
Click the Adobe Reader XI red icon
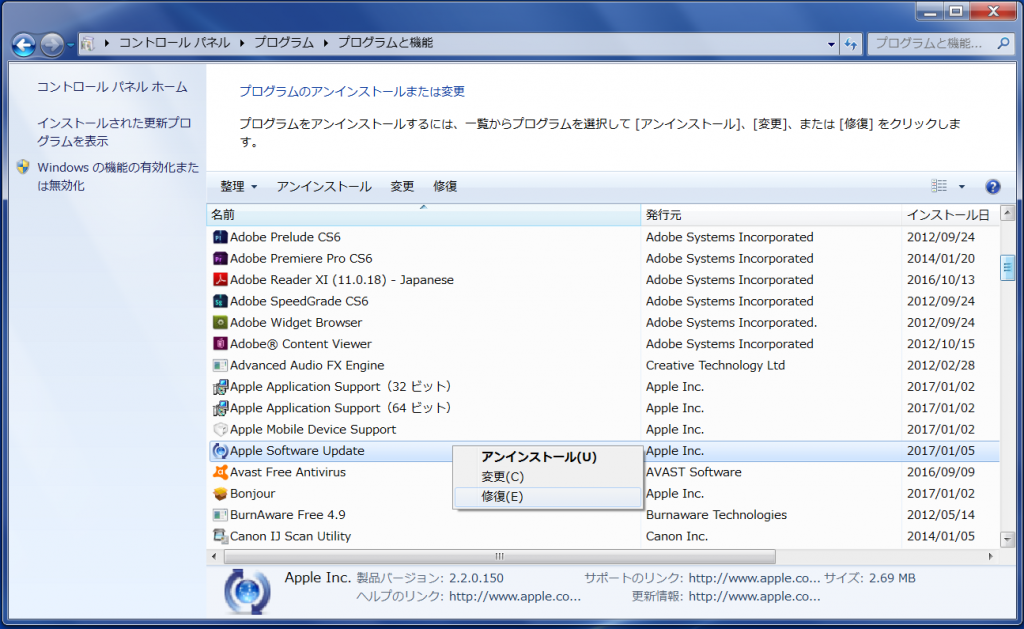coord(220,280)
